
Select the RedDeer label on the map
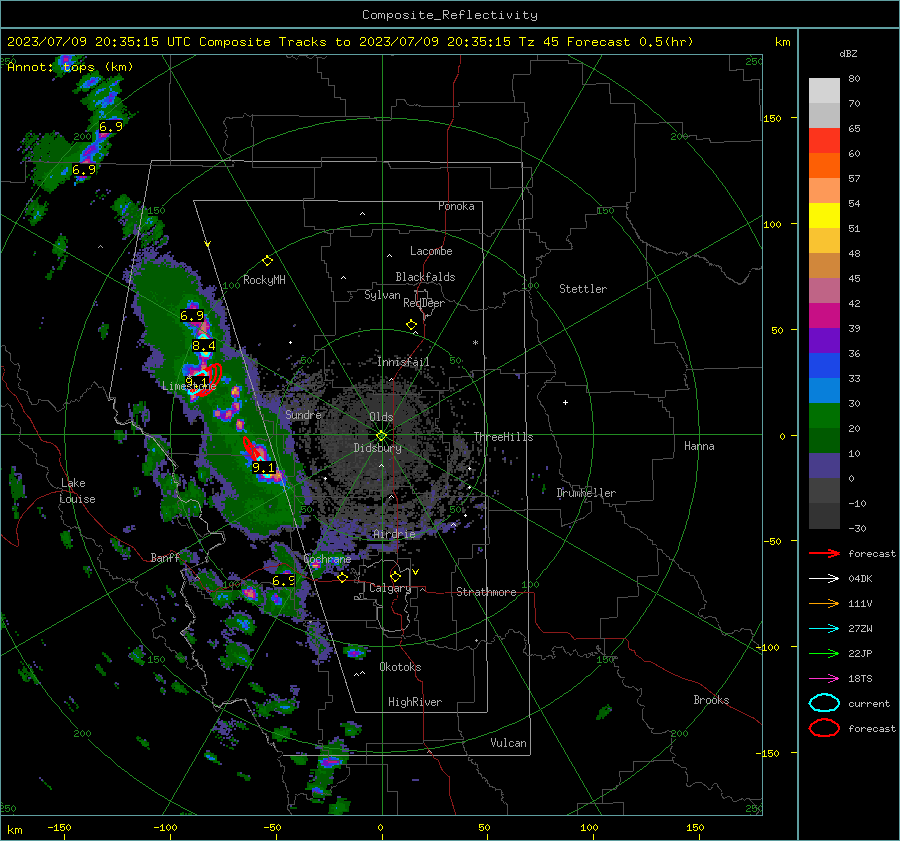point(424,303)
